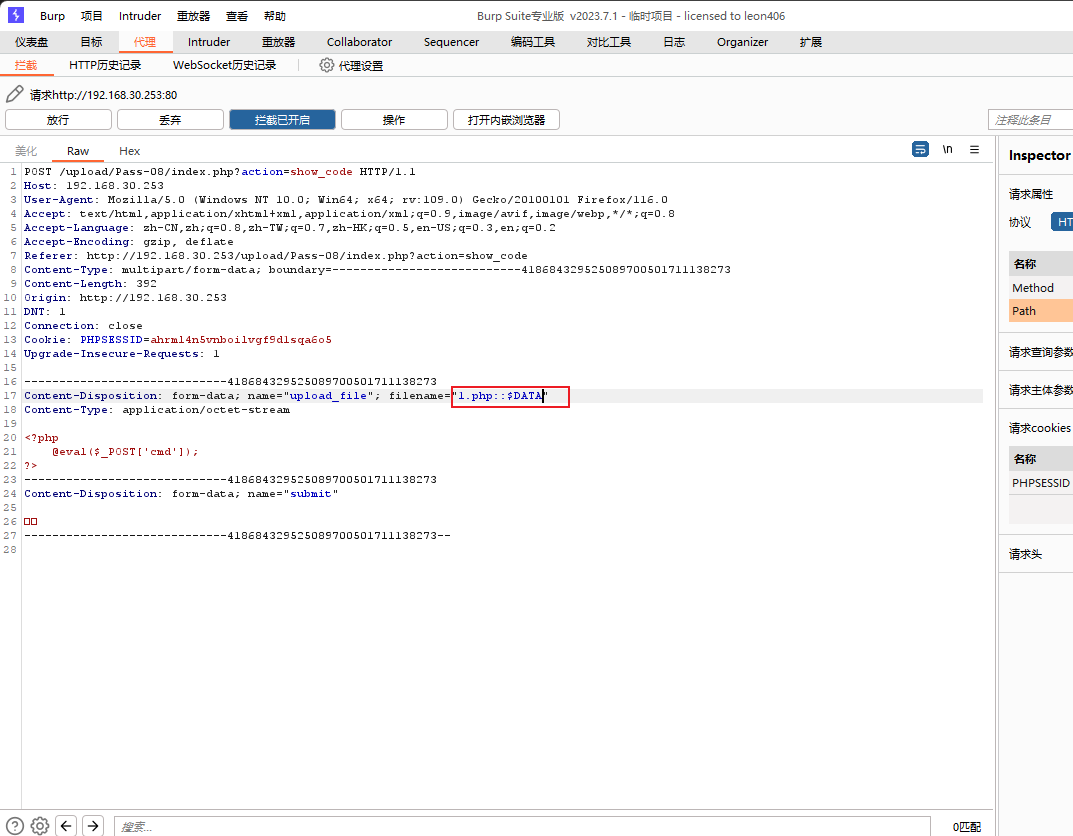Toggle the 拦截已开启 intercept button

point(282,120)
